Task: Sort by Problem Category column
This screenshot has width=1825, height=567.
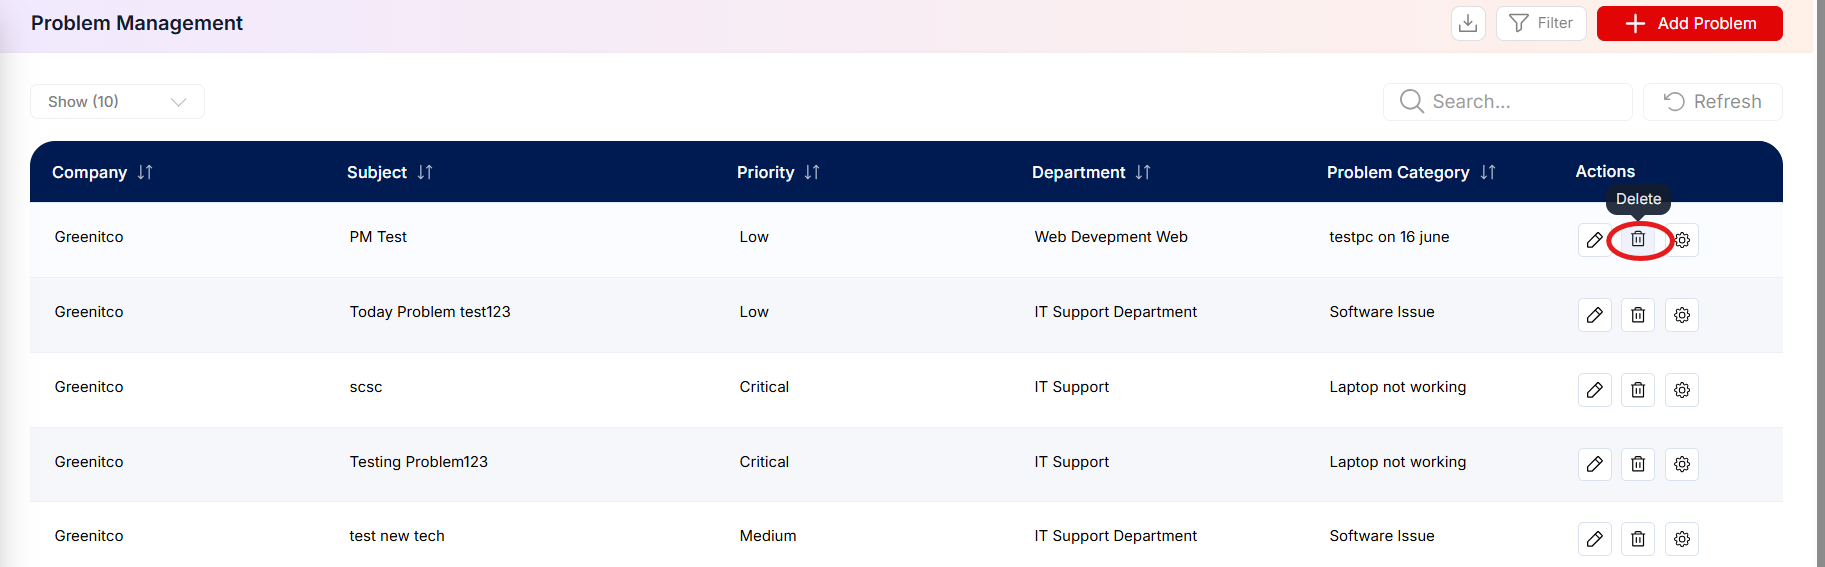Action: pyautogui.click(x=1488, y=172)
